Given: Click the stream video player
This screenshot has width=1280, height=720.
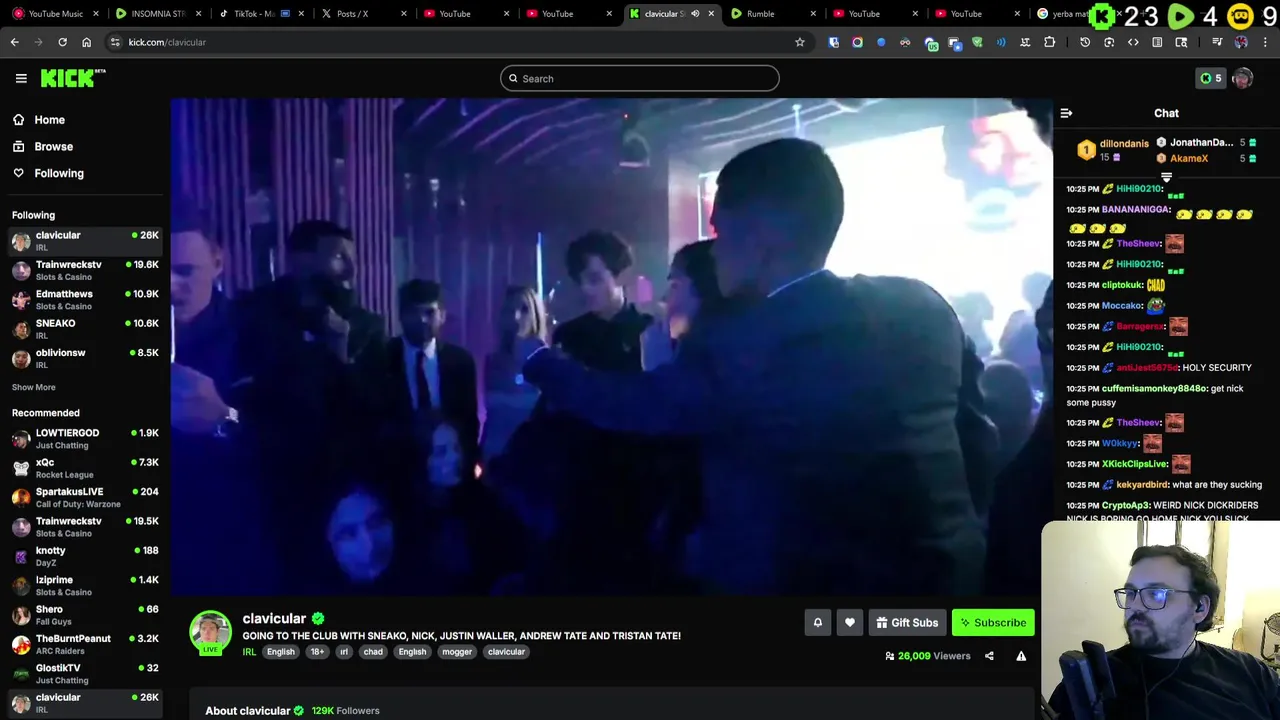Looking at the screenshot, I should pyautogui.click(x=611, y=346).
